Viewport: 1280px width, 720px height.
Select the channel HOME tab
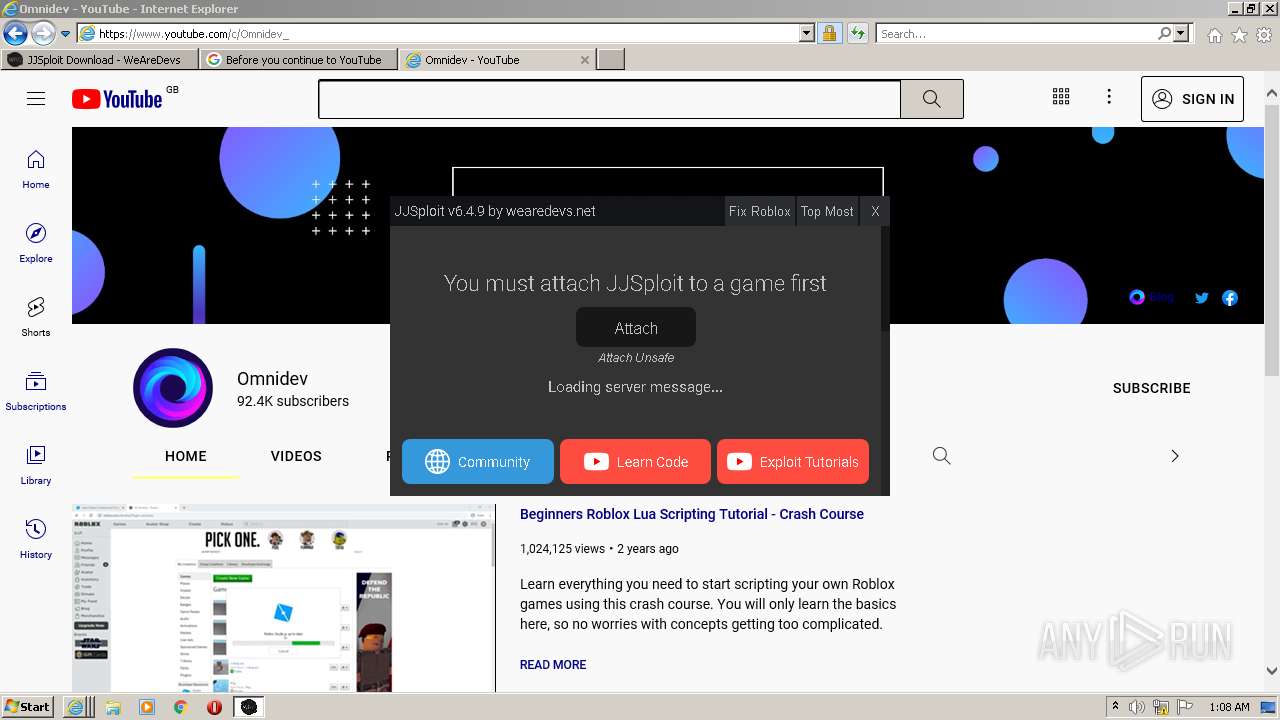[x=186, y=456]
